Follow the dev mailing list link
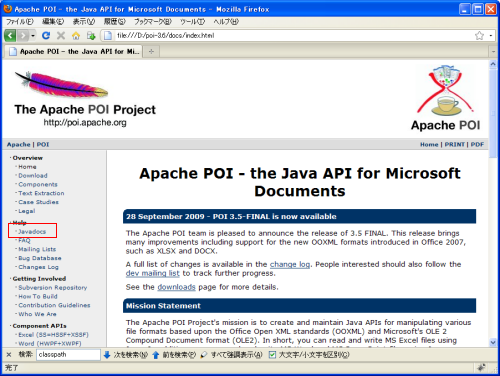Screen dimensions: 500x376 [152, 273]
